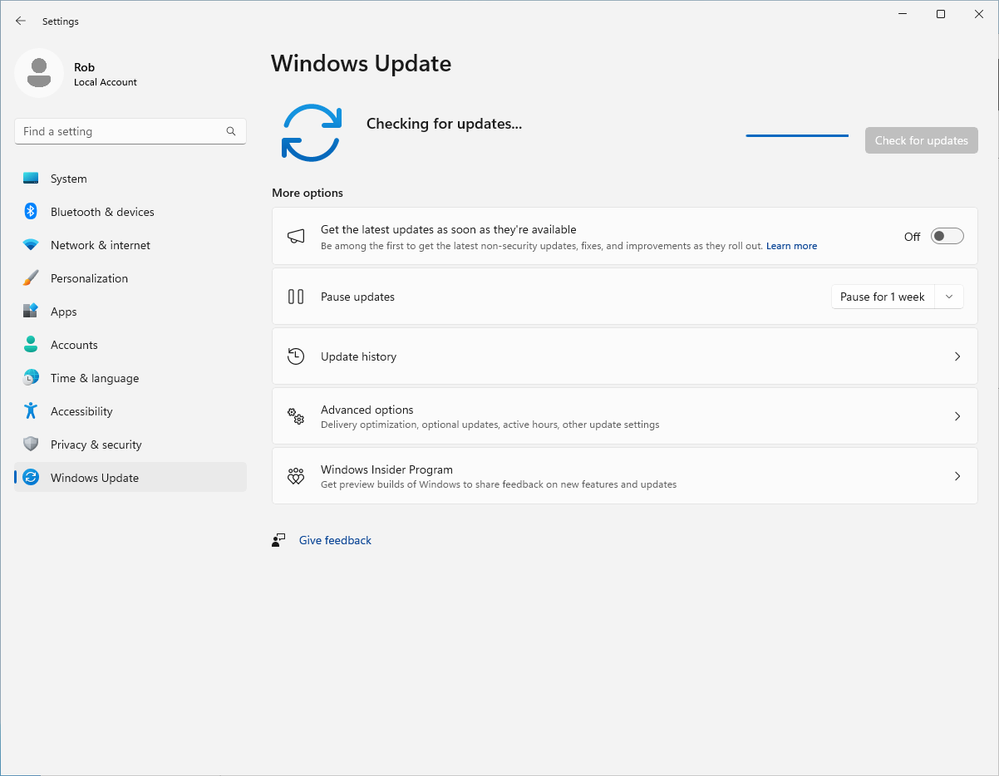The image size is (999, 776).
Task: Click the Windows Update sidebar sync icon
Action: [31, 477]
